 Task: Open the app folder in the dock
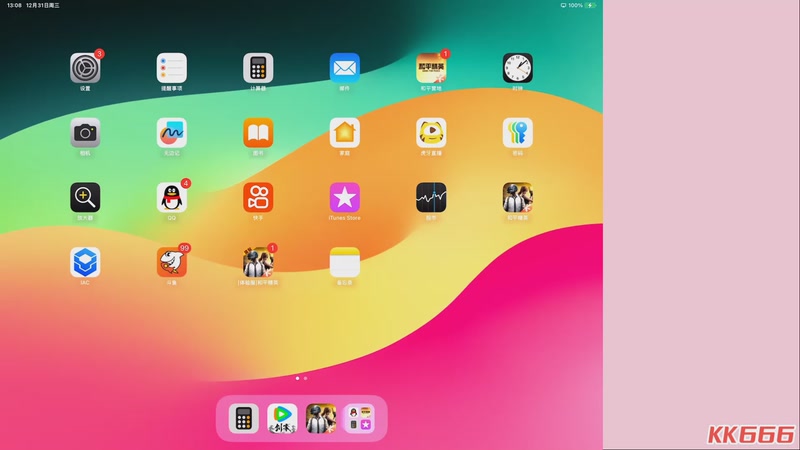360,418
